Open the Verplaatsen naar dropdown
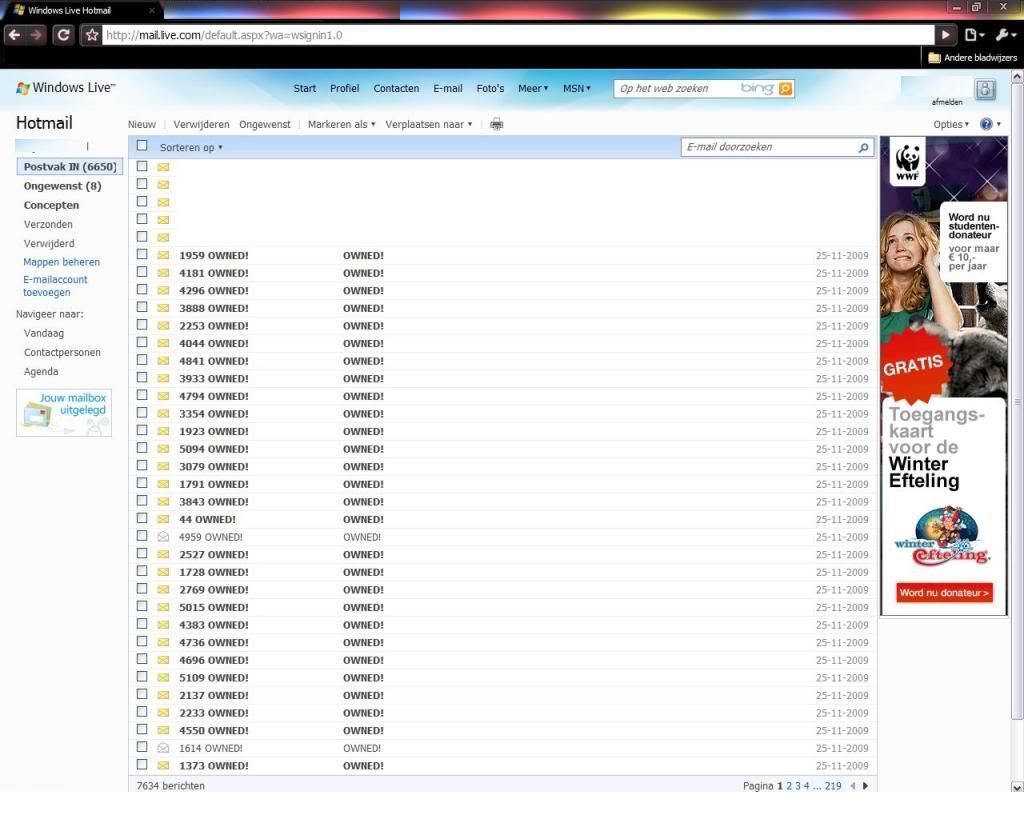 (x=428, y=124)
